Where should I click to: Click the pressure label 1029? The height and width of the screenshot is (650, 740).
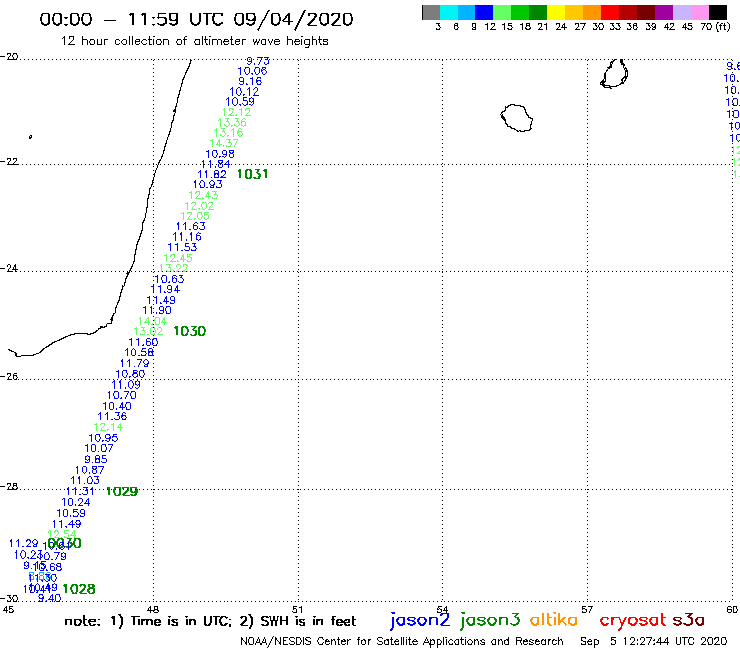tap(122, 491)
